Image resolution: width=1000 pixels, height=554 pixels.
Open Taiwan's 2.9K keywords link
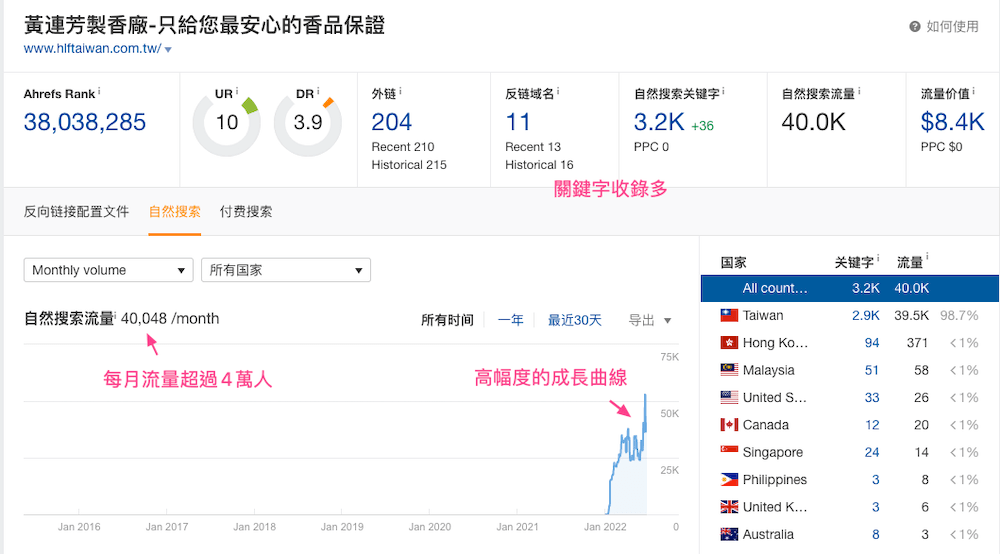point(865,316)
